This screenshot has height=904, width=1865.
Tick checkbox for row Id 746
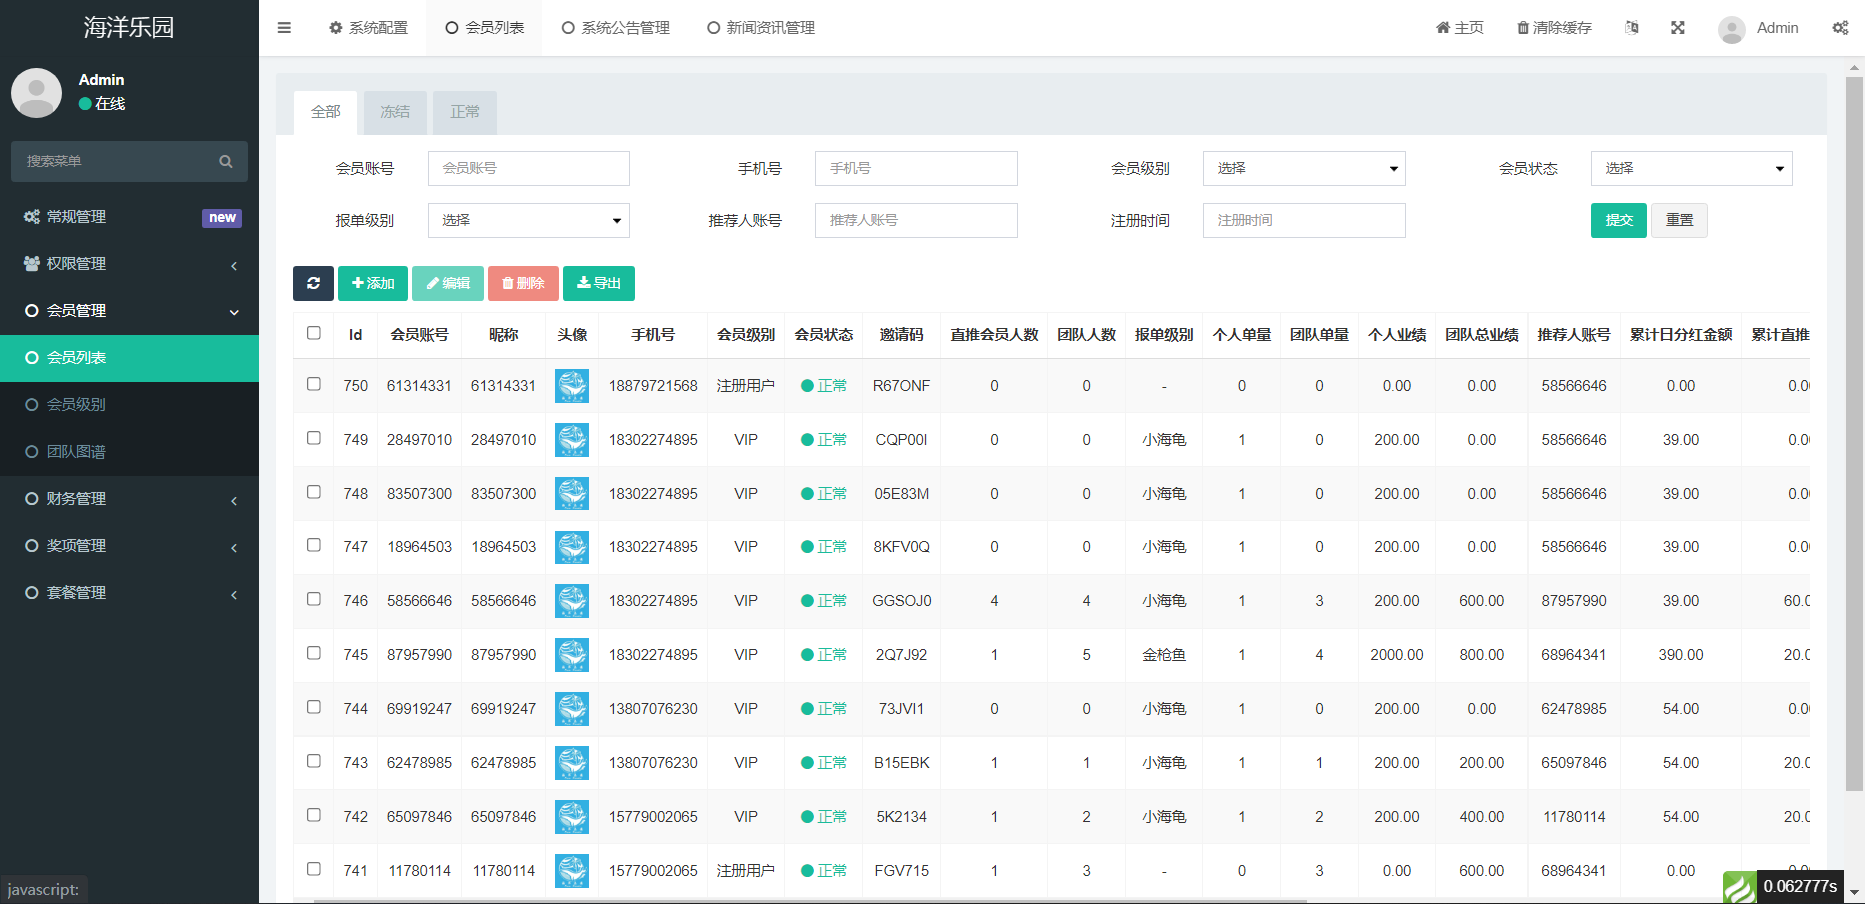coord(314,599)
